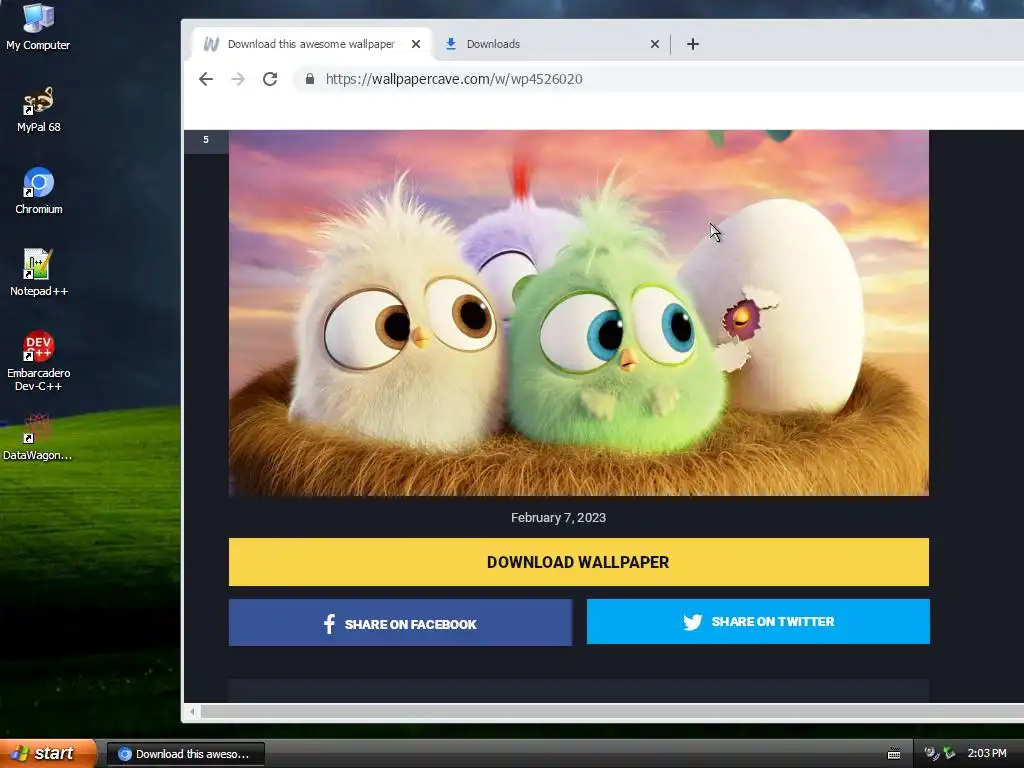Go back in browser history
The image size is (1024, 768).
(x=206, y=79)
